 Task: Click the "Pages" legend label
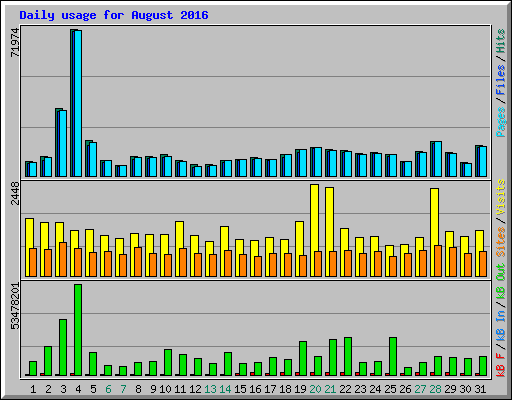pos(501,122)
